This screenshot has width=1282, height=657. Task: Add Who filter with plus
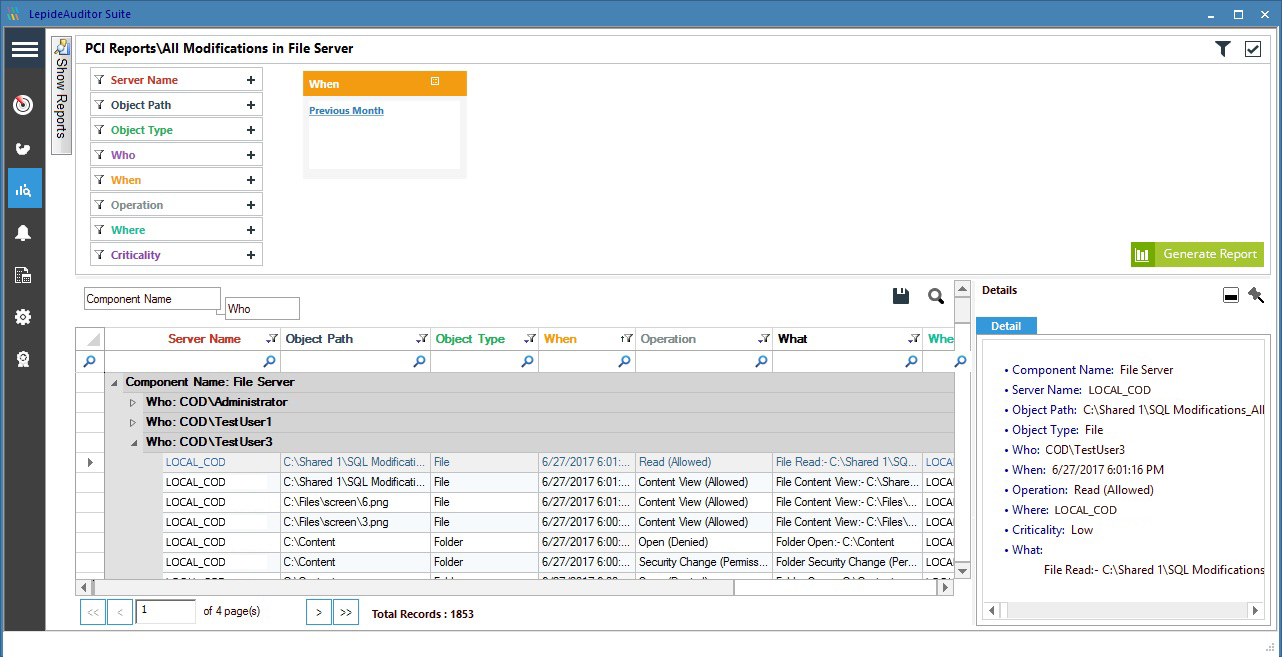click(251, 155)
